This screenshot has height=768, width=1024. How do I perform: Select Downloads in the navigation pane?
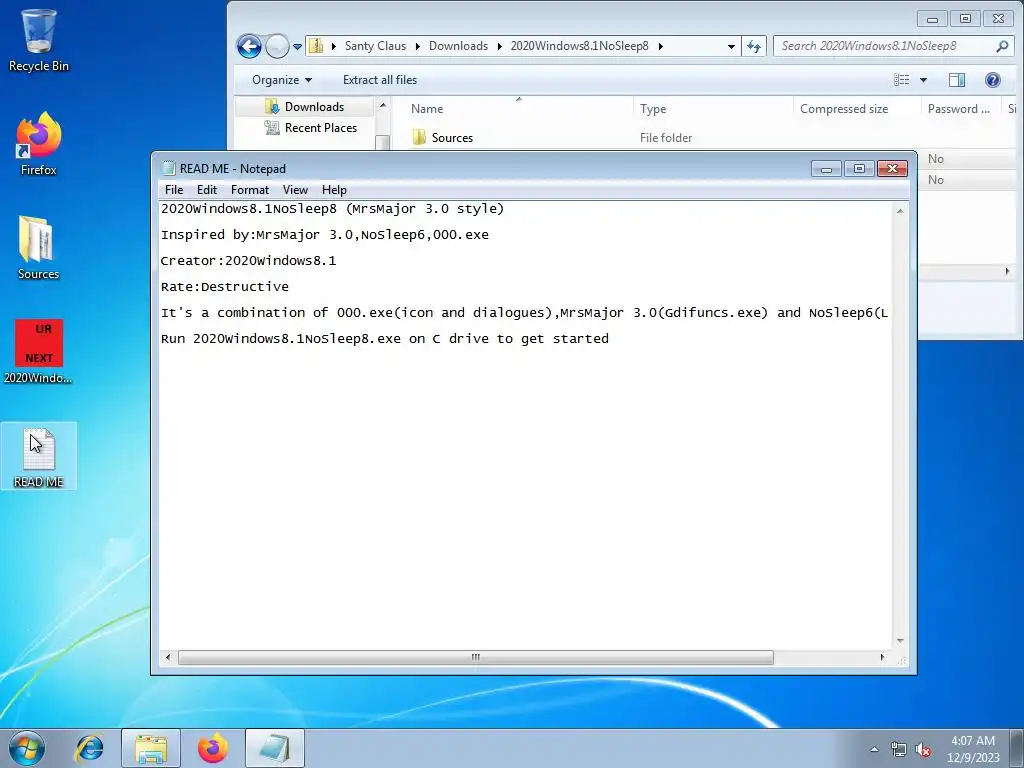[x=304, y=106]
